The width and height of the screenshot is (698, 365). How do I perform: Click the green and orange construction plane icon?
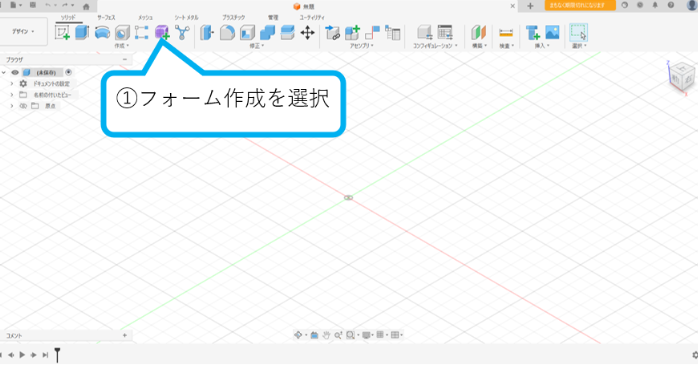(479, 32)
